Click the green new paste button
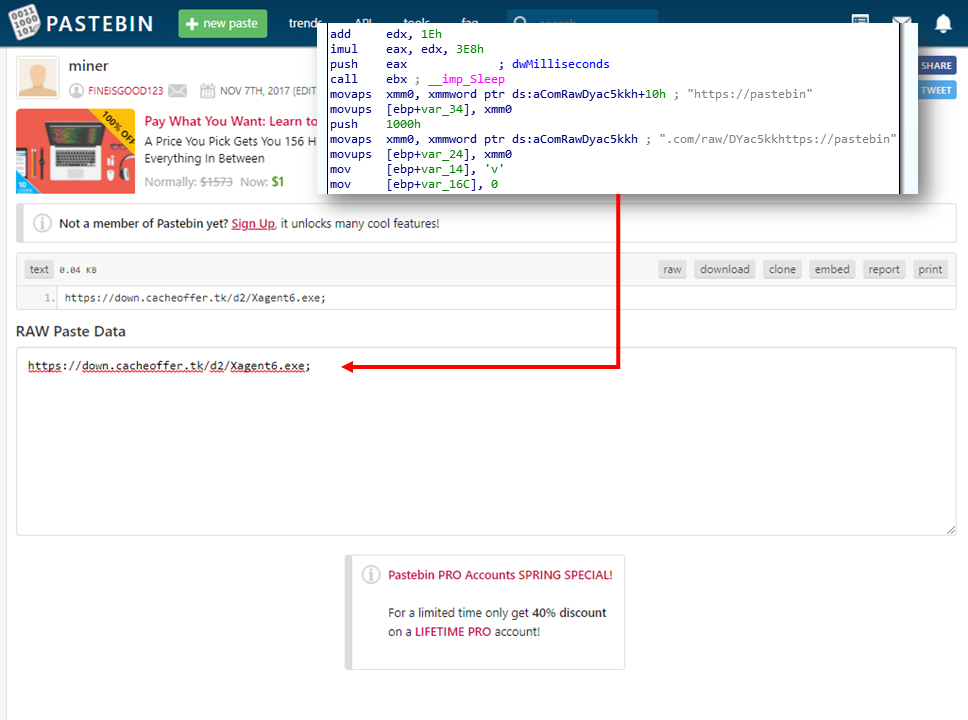Screen dimensions: 968x720 point(222,23)
